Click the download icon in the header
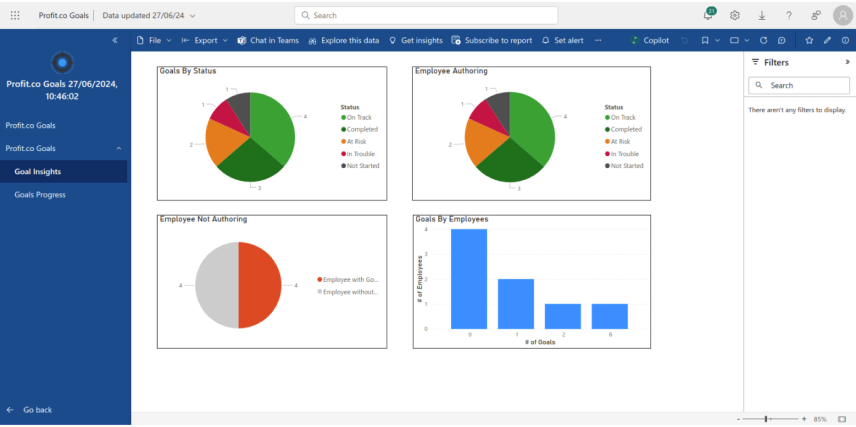 click(x=762, y=15)
